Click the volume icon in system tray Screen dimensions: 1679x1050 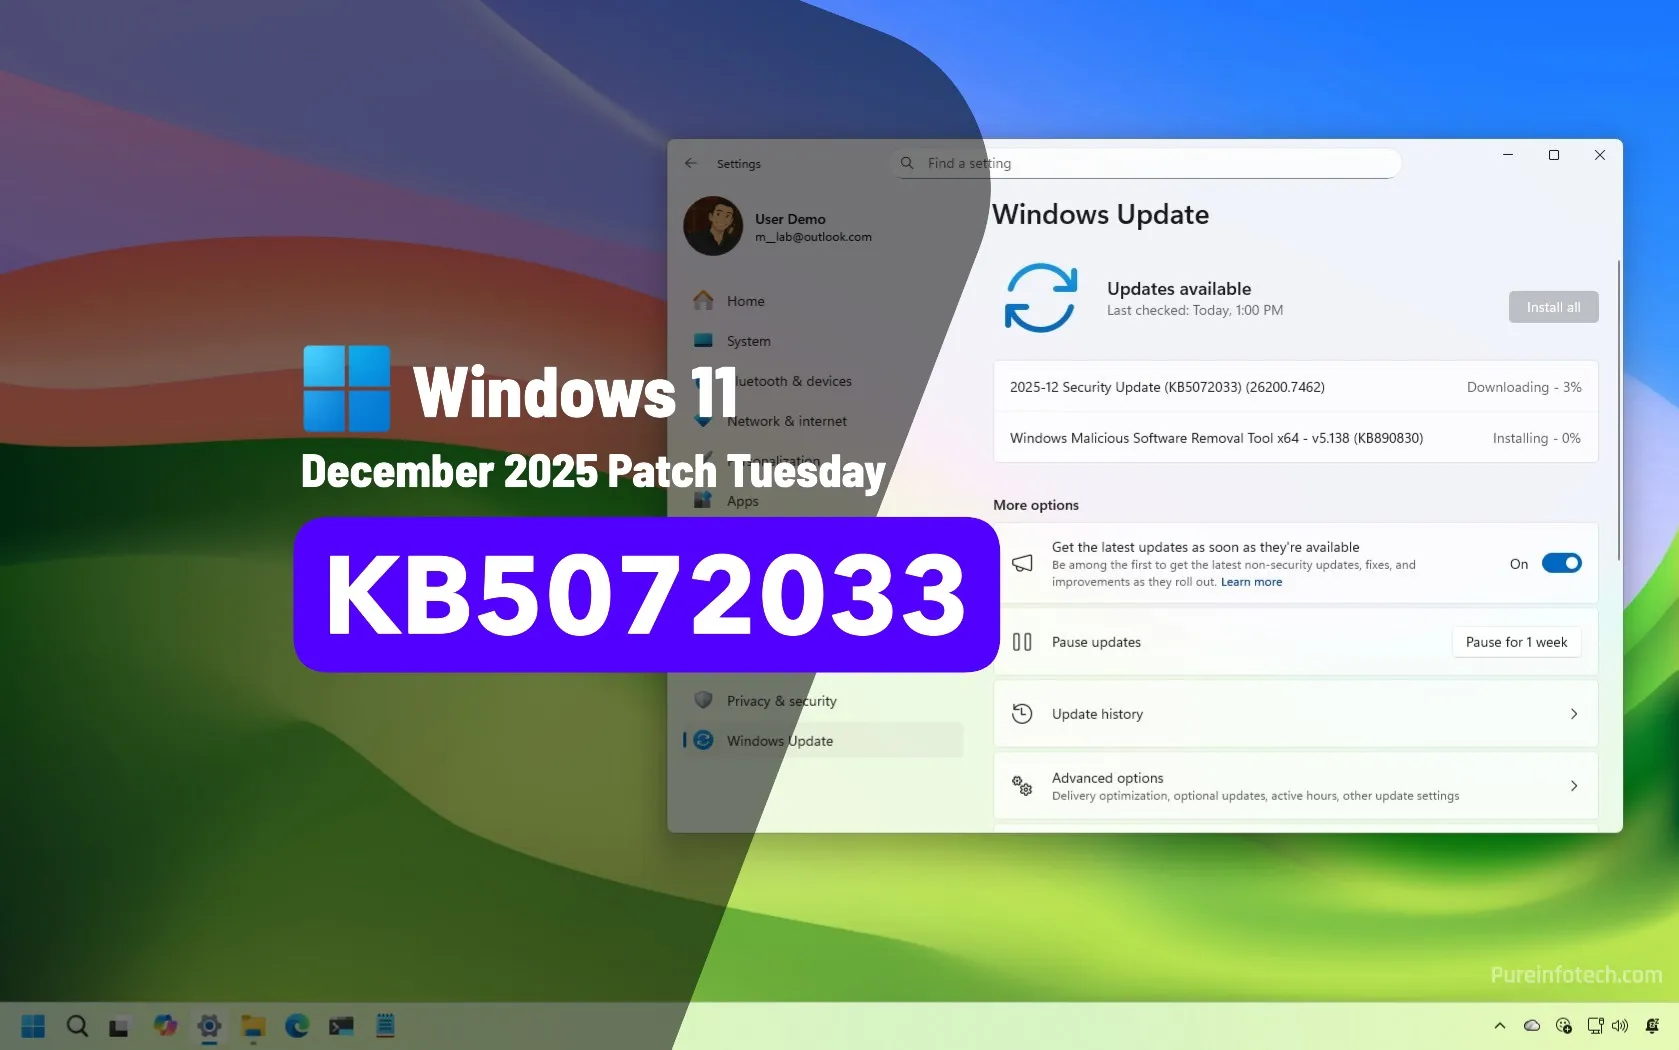point(1620,1026)
